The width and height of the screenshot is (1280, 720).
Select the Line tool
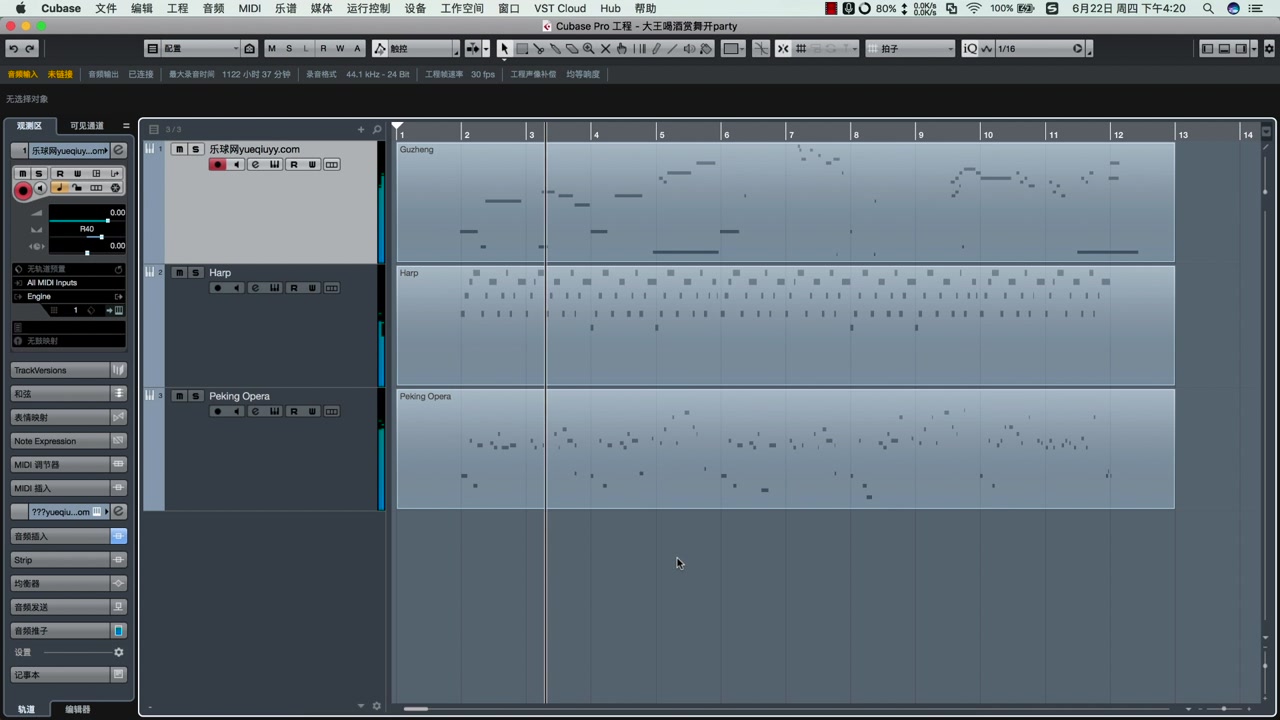(x=672, y=48)
